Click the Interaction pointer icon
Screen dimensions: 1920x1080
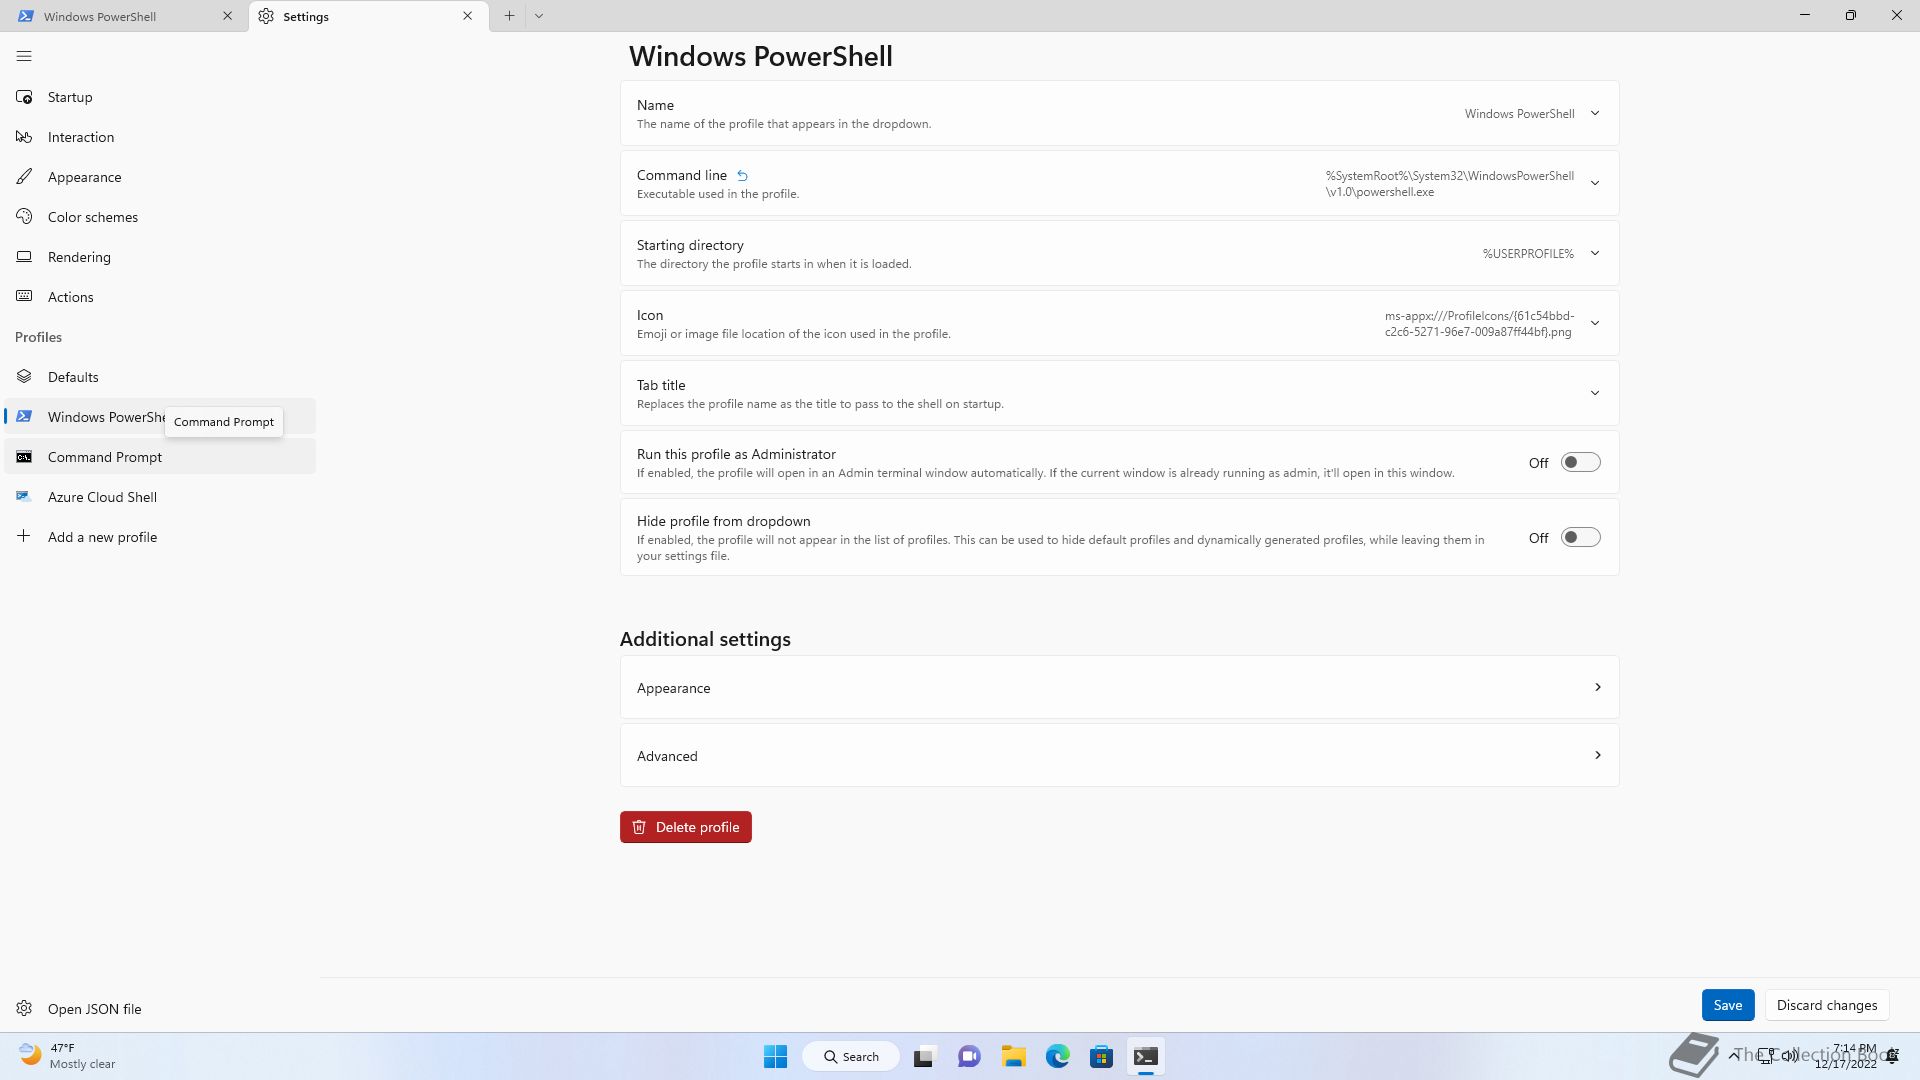24,137
